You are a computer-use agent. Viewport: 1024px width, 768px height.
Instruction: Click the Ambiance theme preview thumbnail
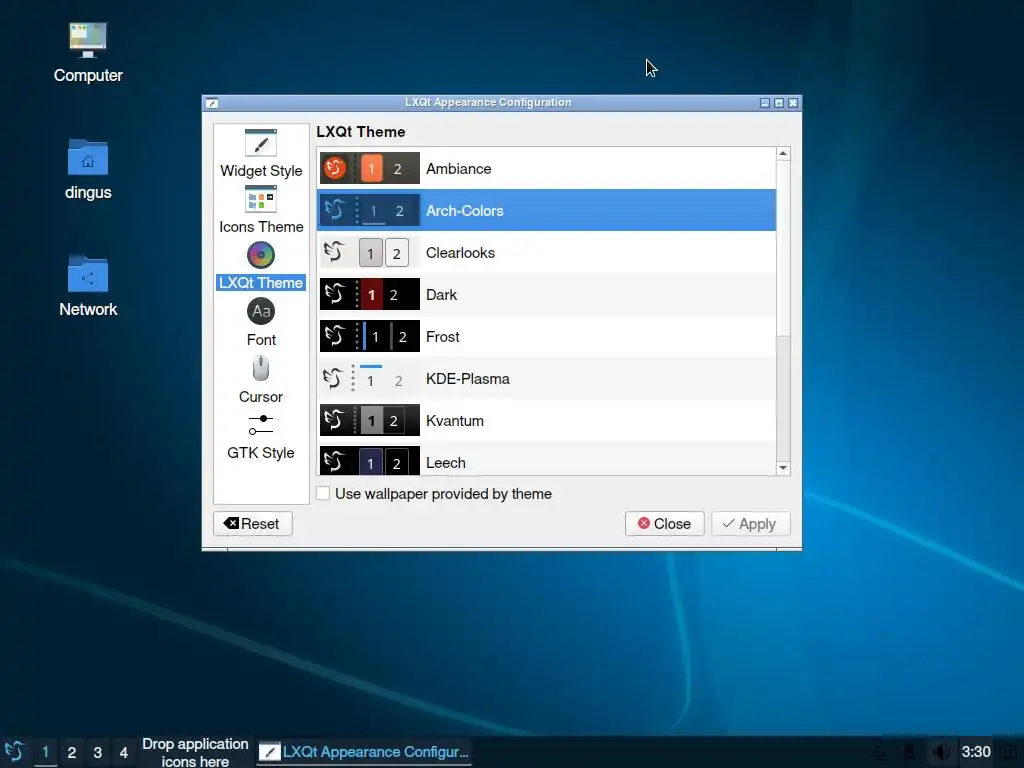370,168
